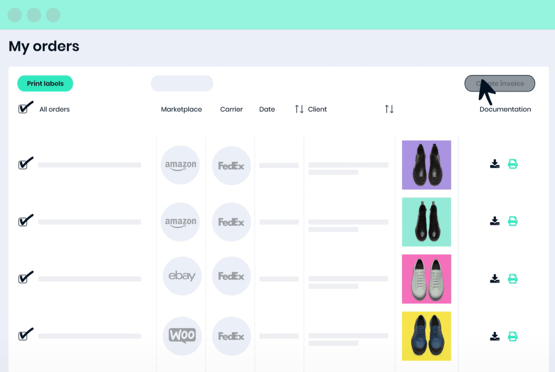Click FedEx carrier logo in Woo row
555x372 pixels.
click(x=231, y=336)
